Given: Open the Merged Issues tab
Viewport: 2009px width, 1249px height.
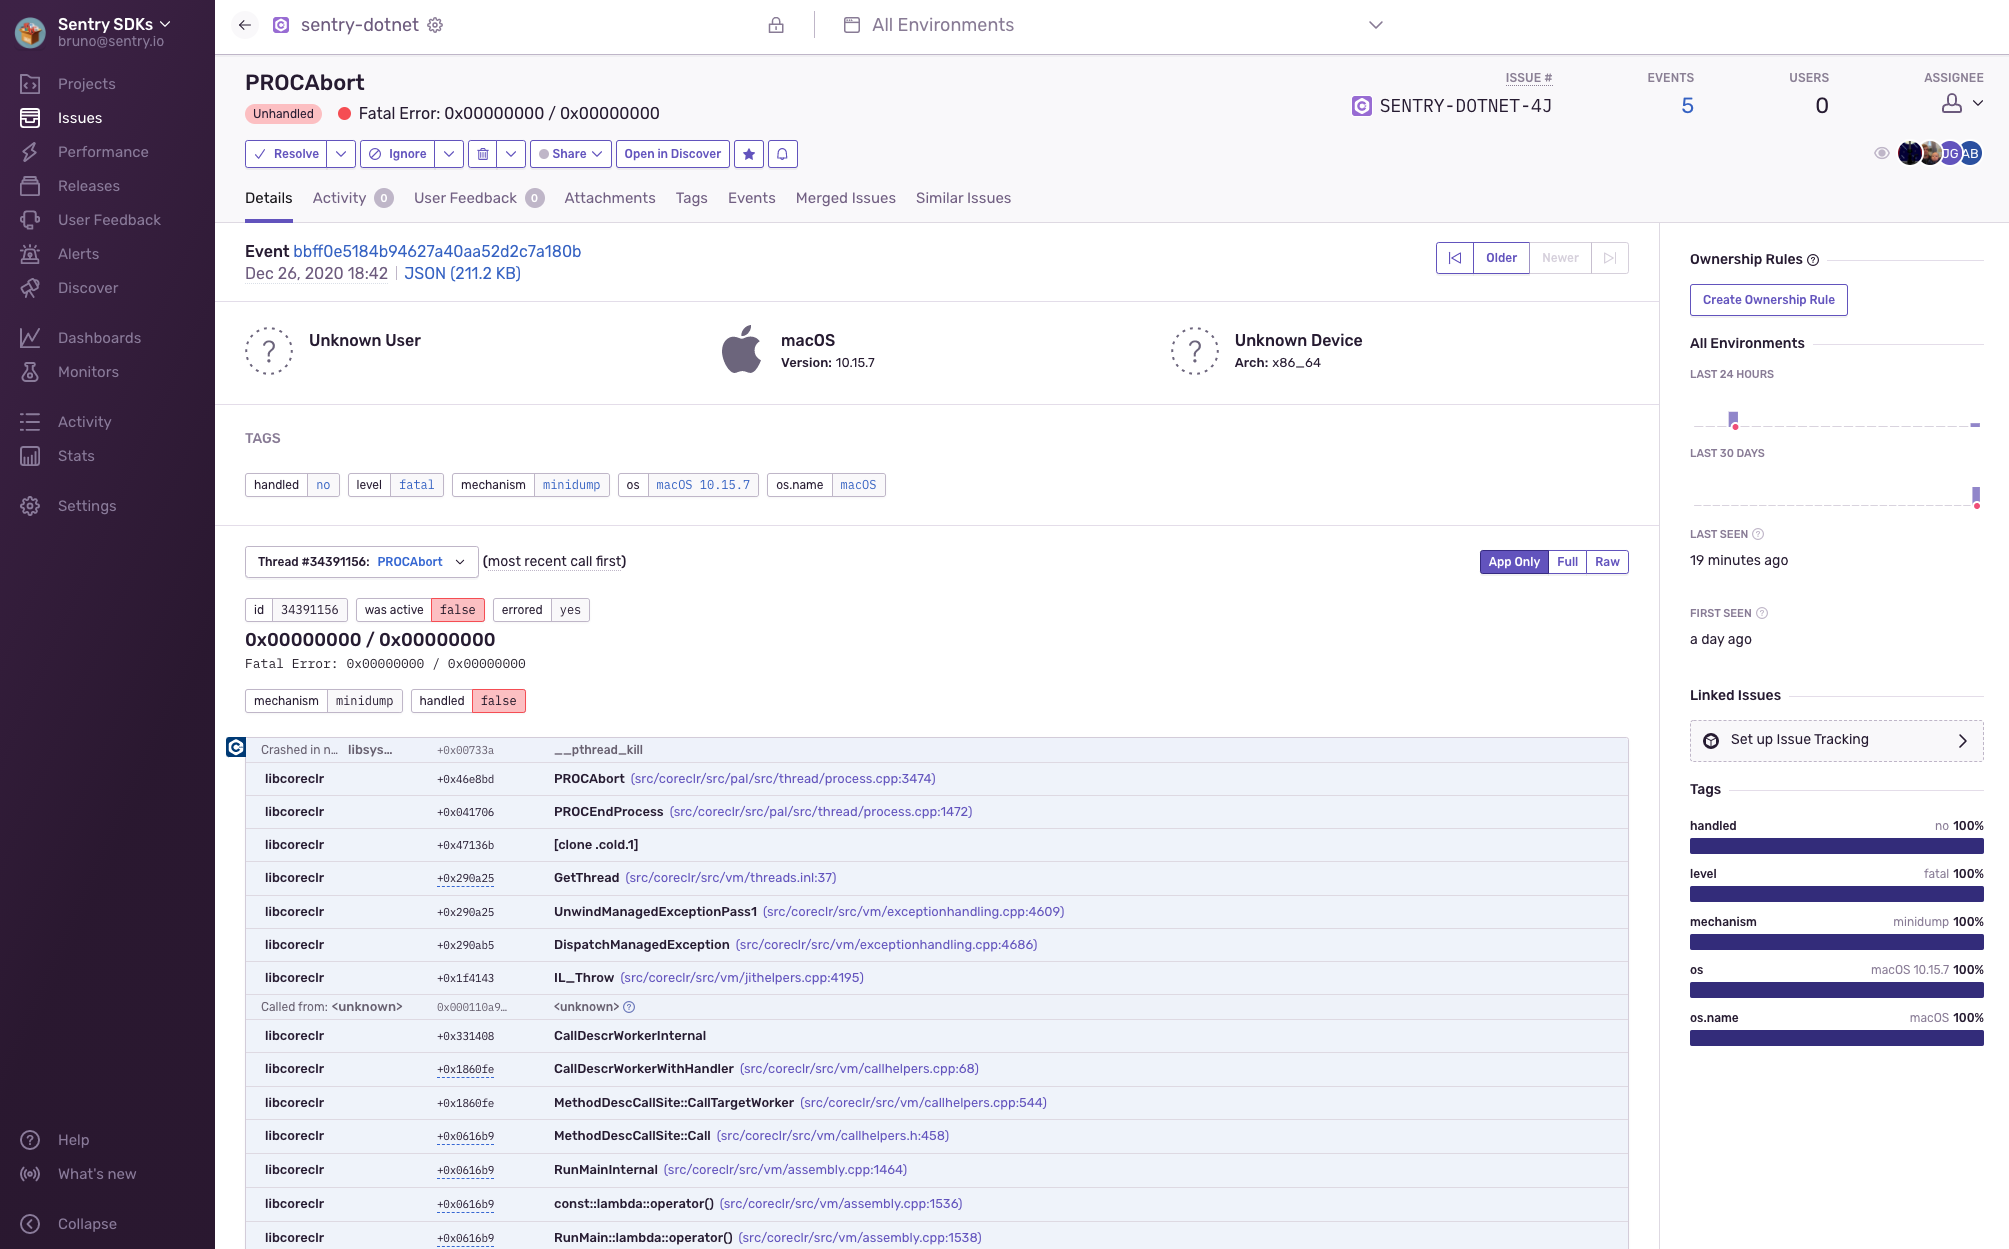Looking at the screenshot, I should (845, 198).
